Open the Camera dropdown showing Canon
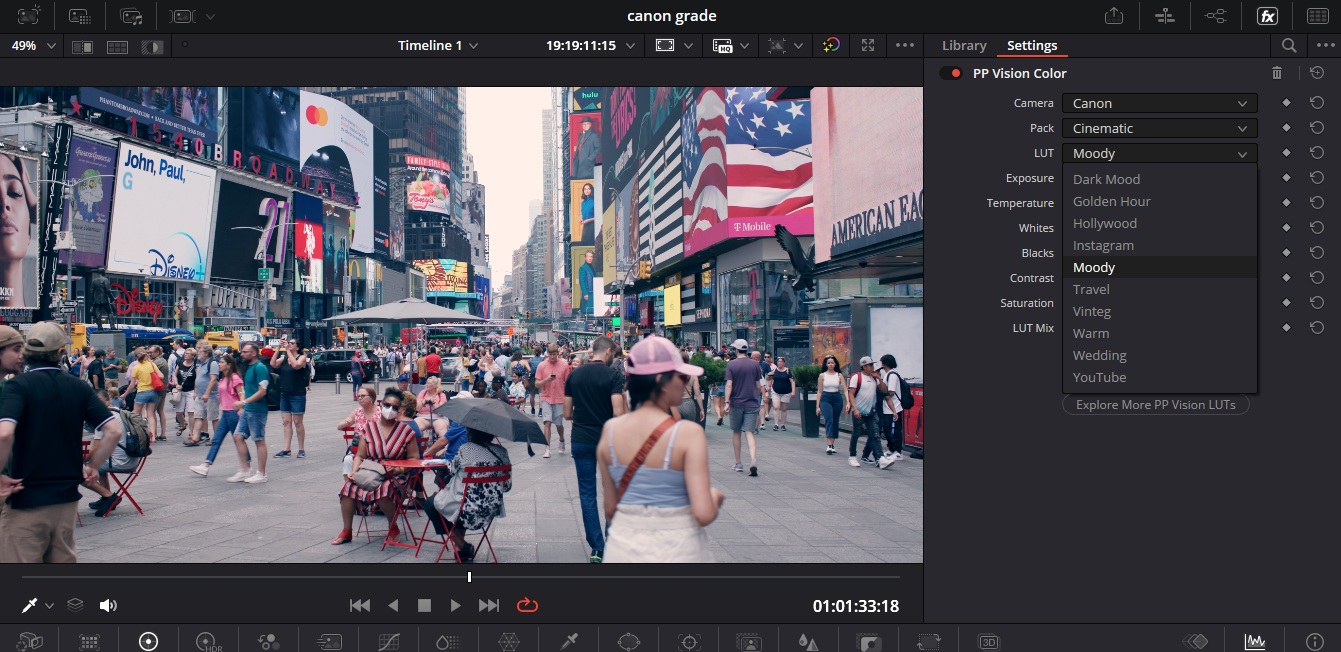 1160,103
